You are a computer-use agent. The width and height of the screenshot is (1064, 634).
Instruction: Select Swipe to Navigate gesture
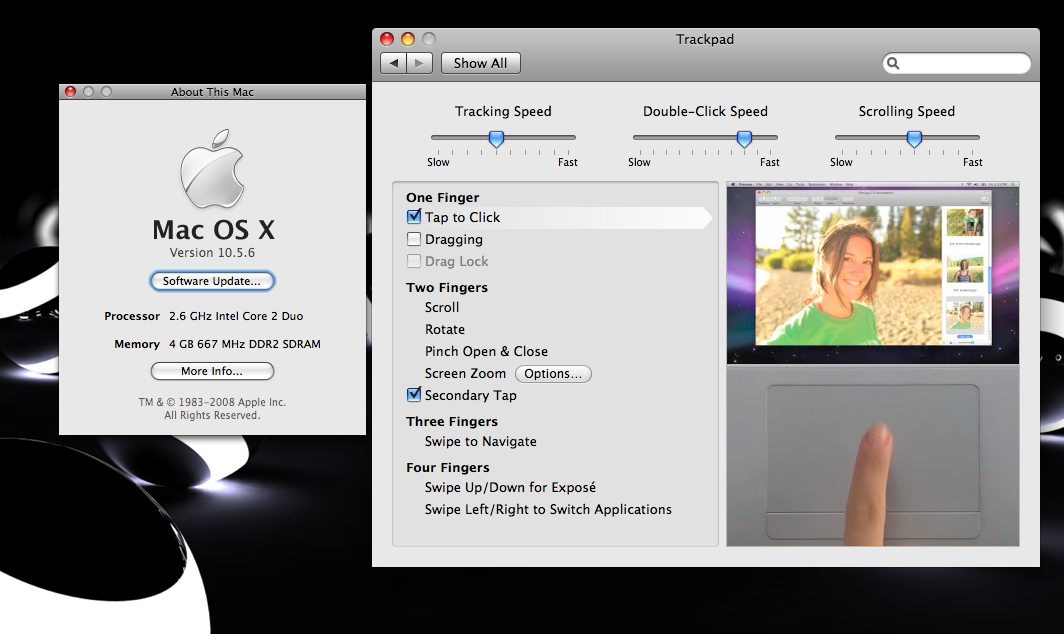480,441
